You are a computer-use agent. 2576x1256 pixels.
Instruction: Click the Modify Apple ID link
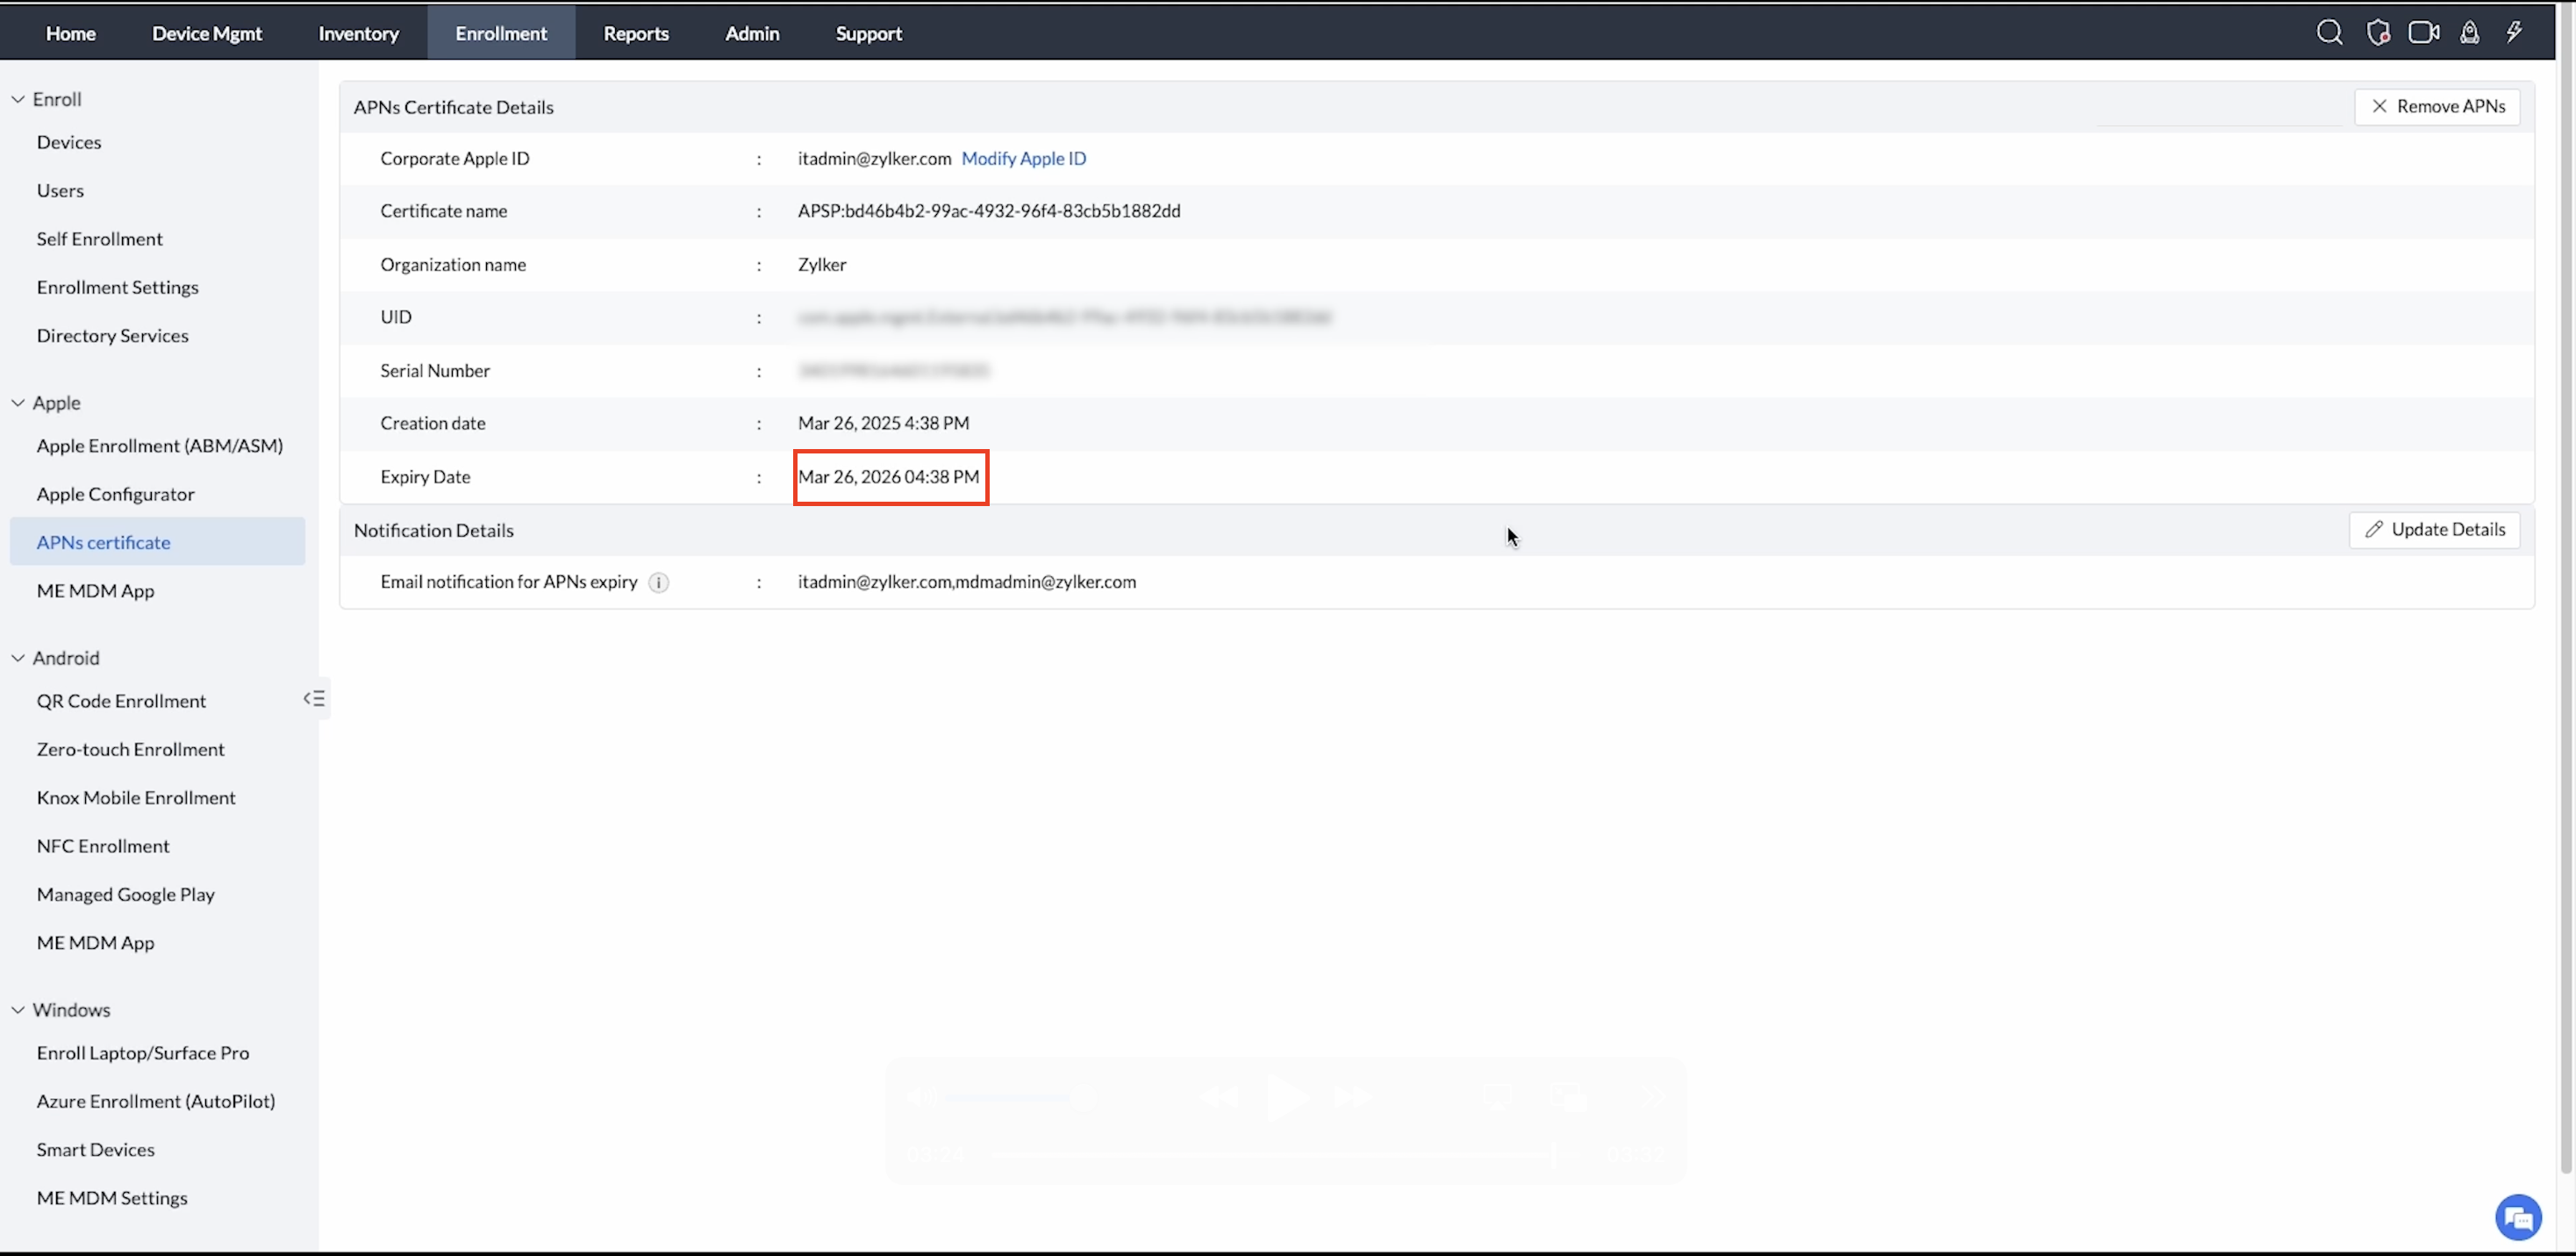(1023, 158)
